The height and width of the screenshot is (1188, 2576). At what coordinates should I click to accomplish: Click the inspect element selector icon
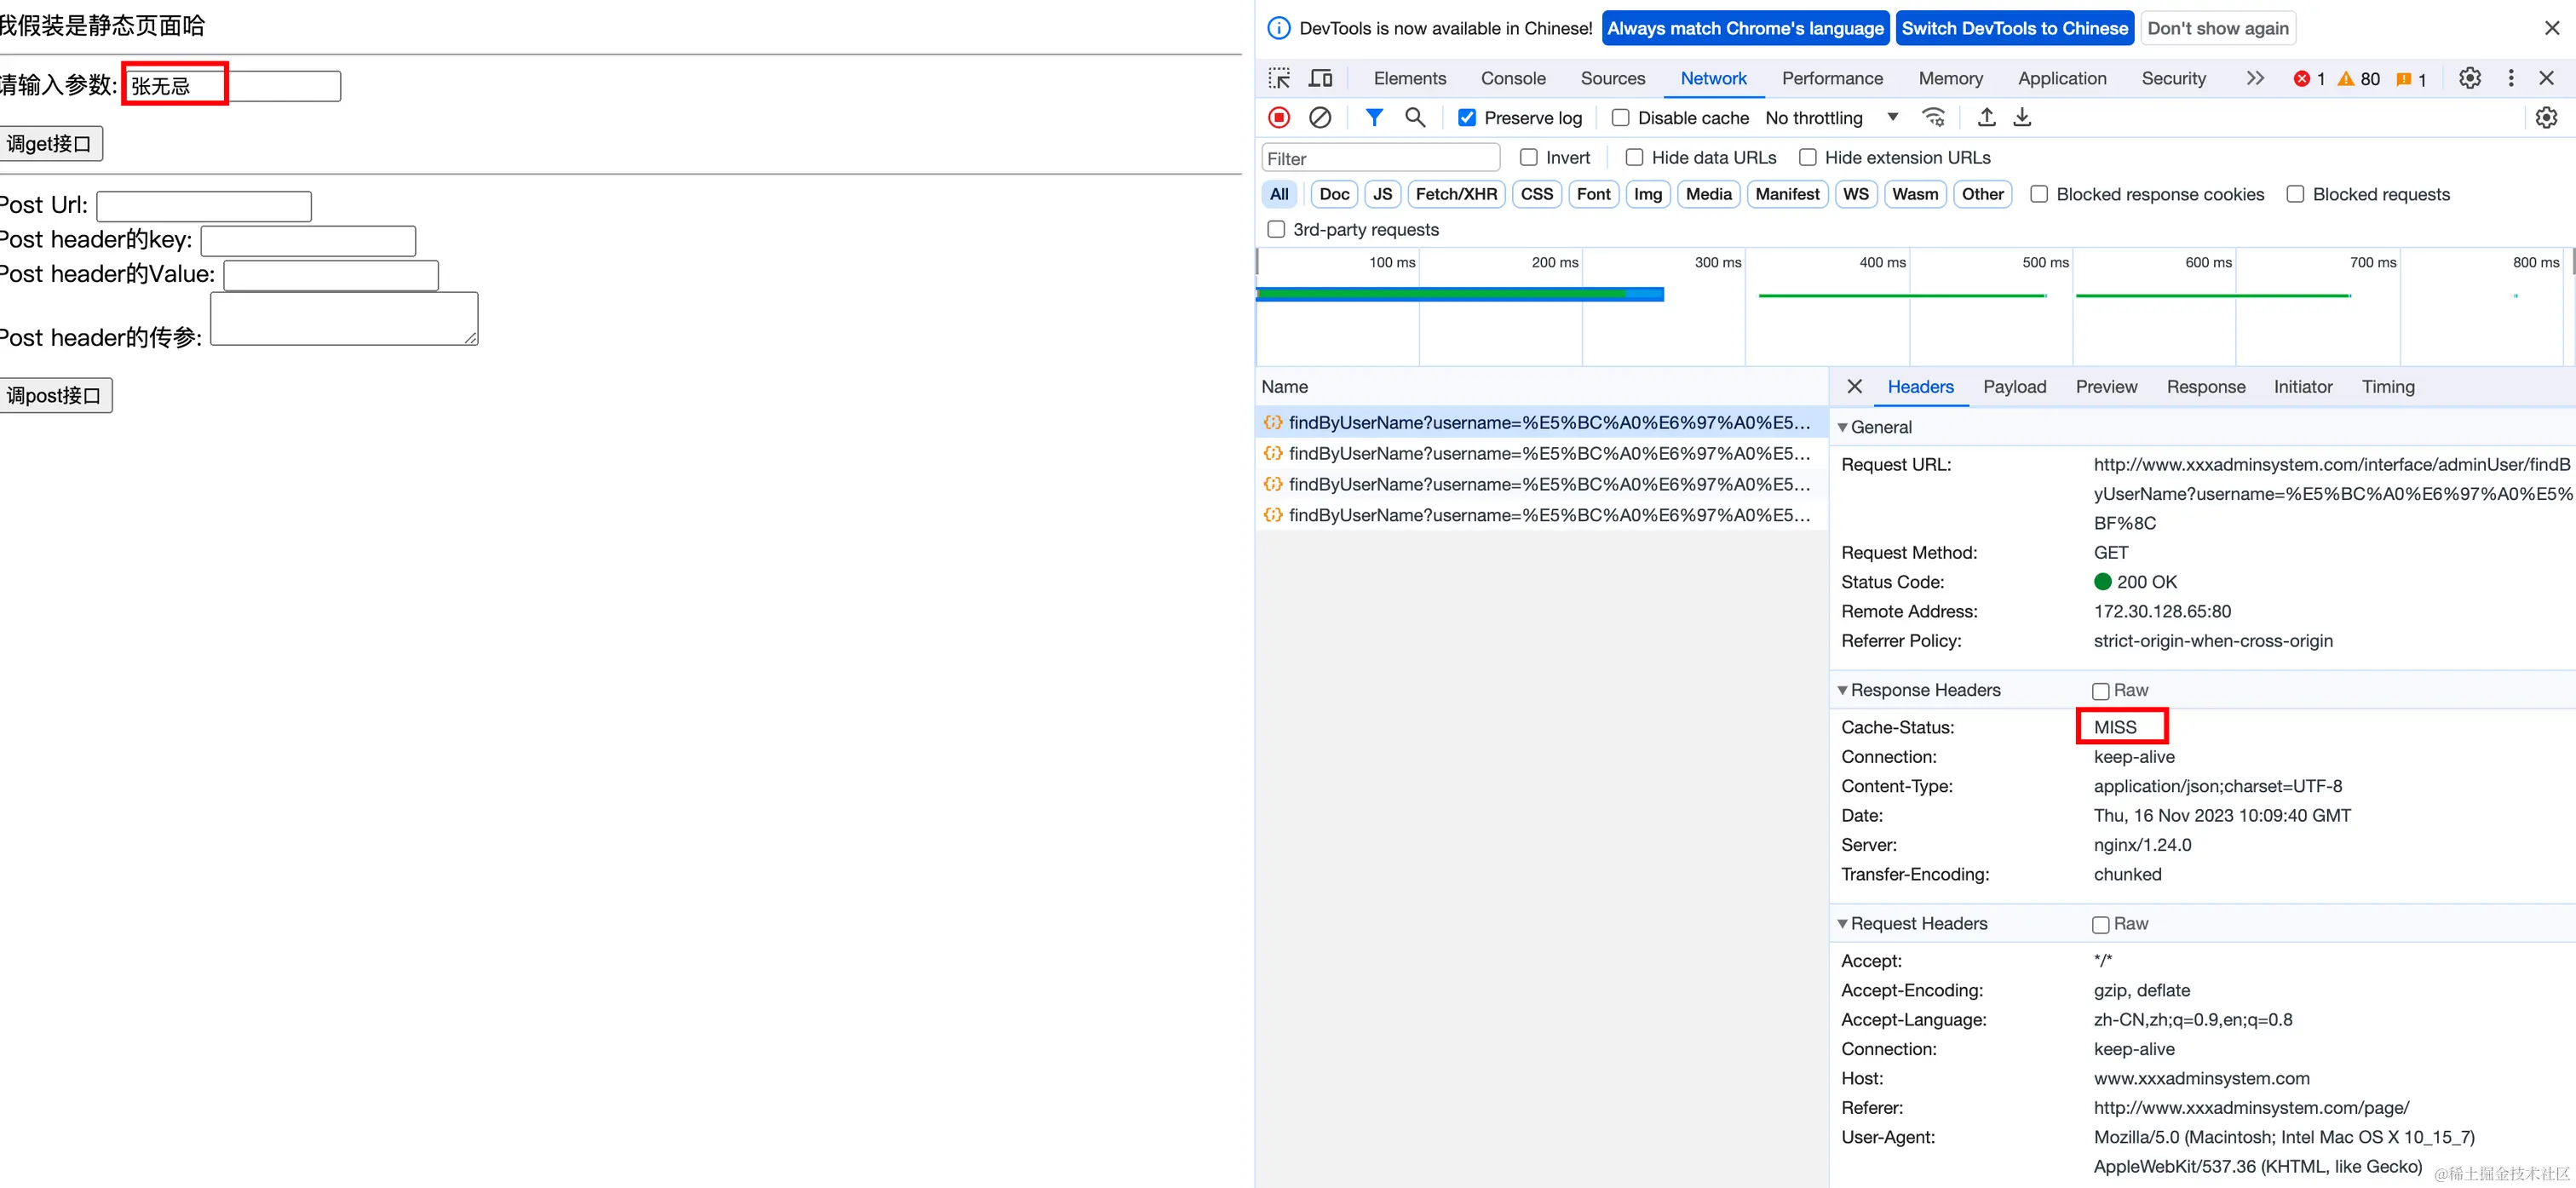1279,78
